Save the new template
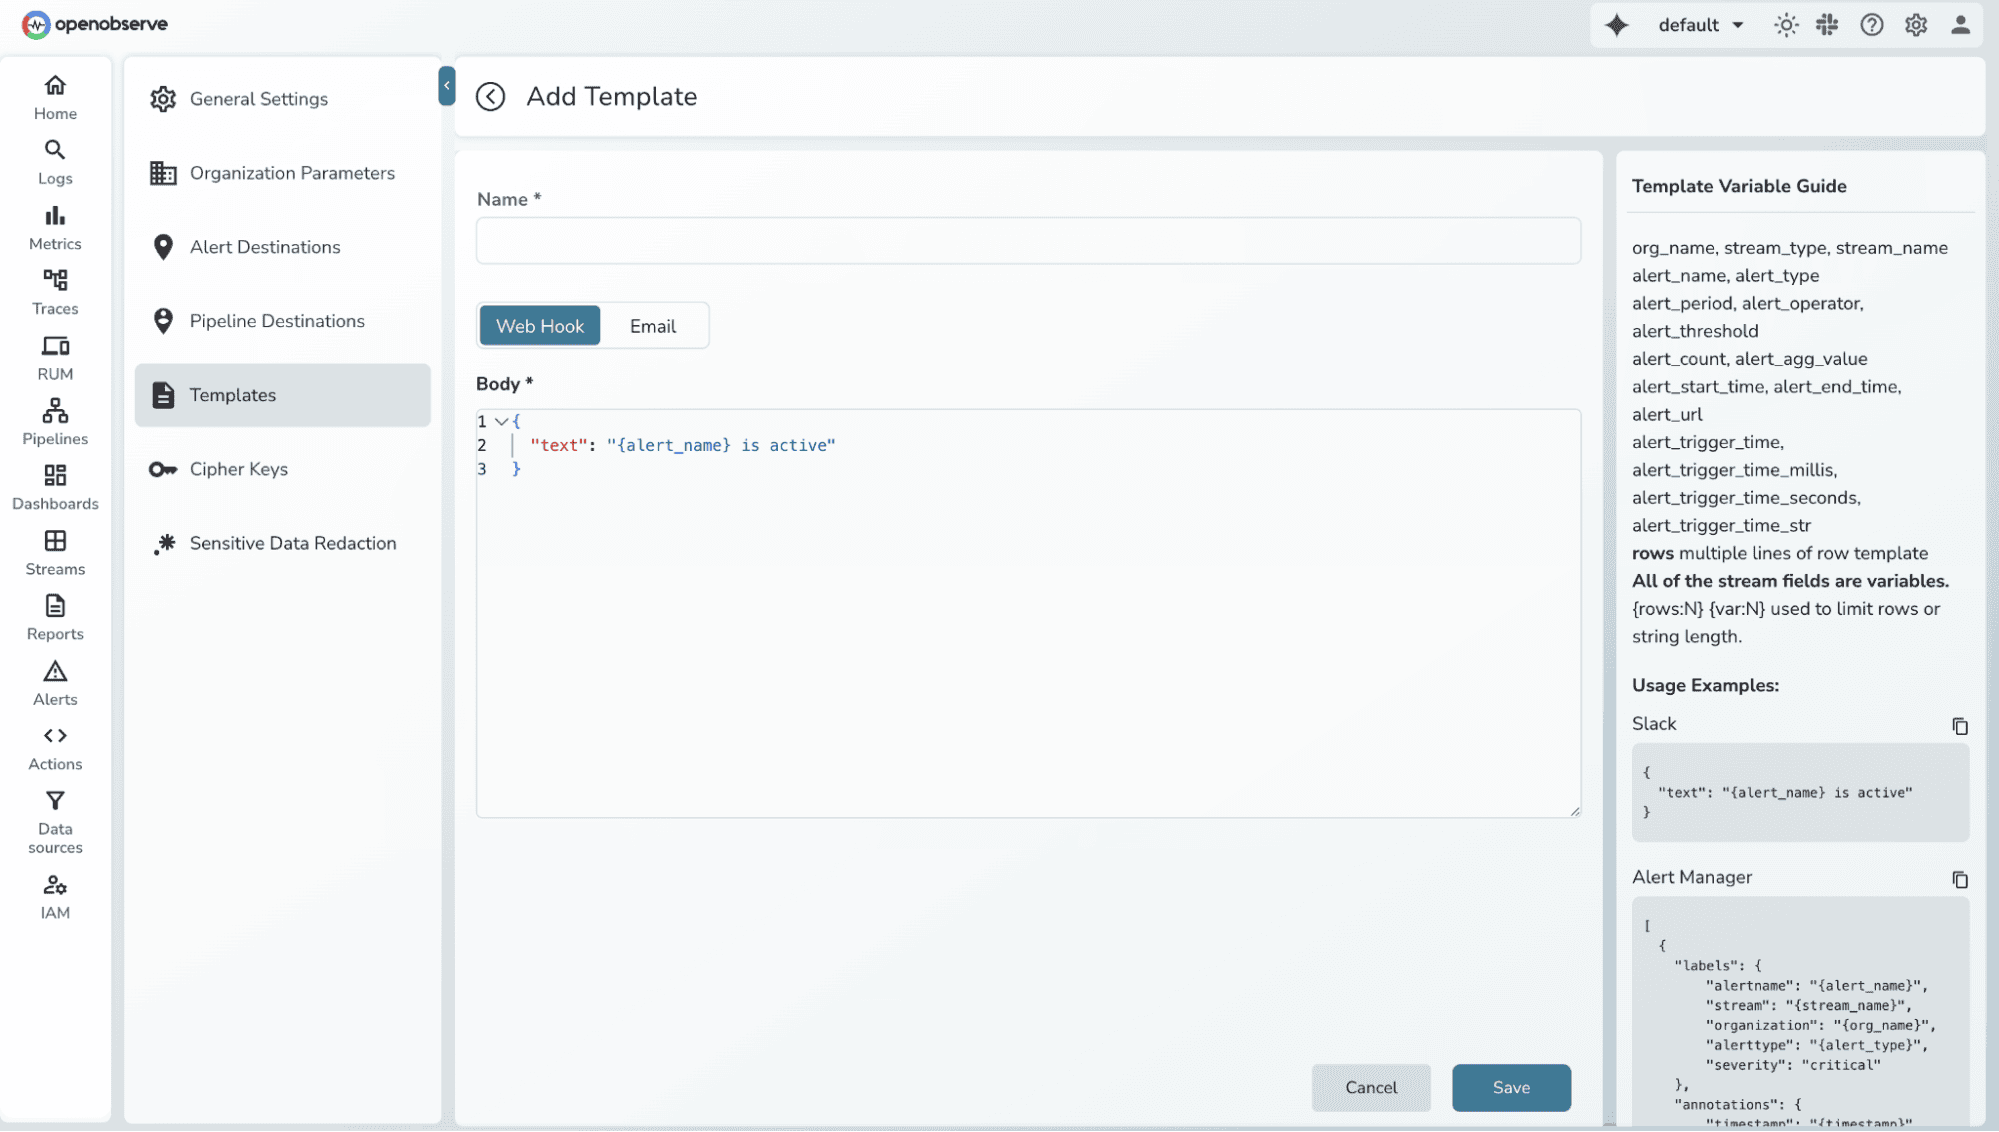Image resolution: width=1999 pixels, height=1132 pixels. click(1511, 1088)
